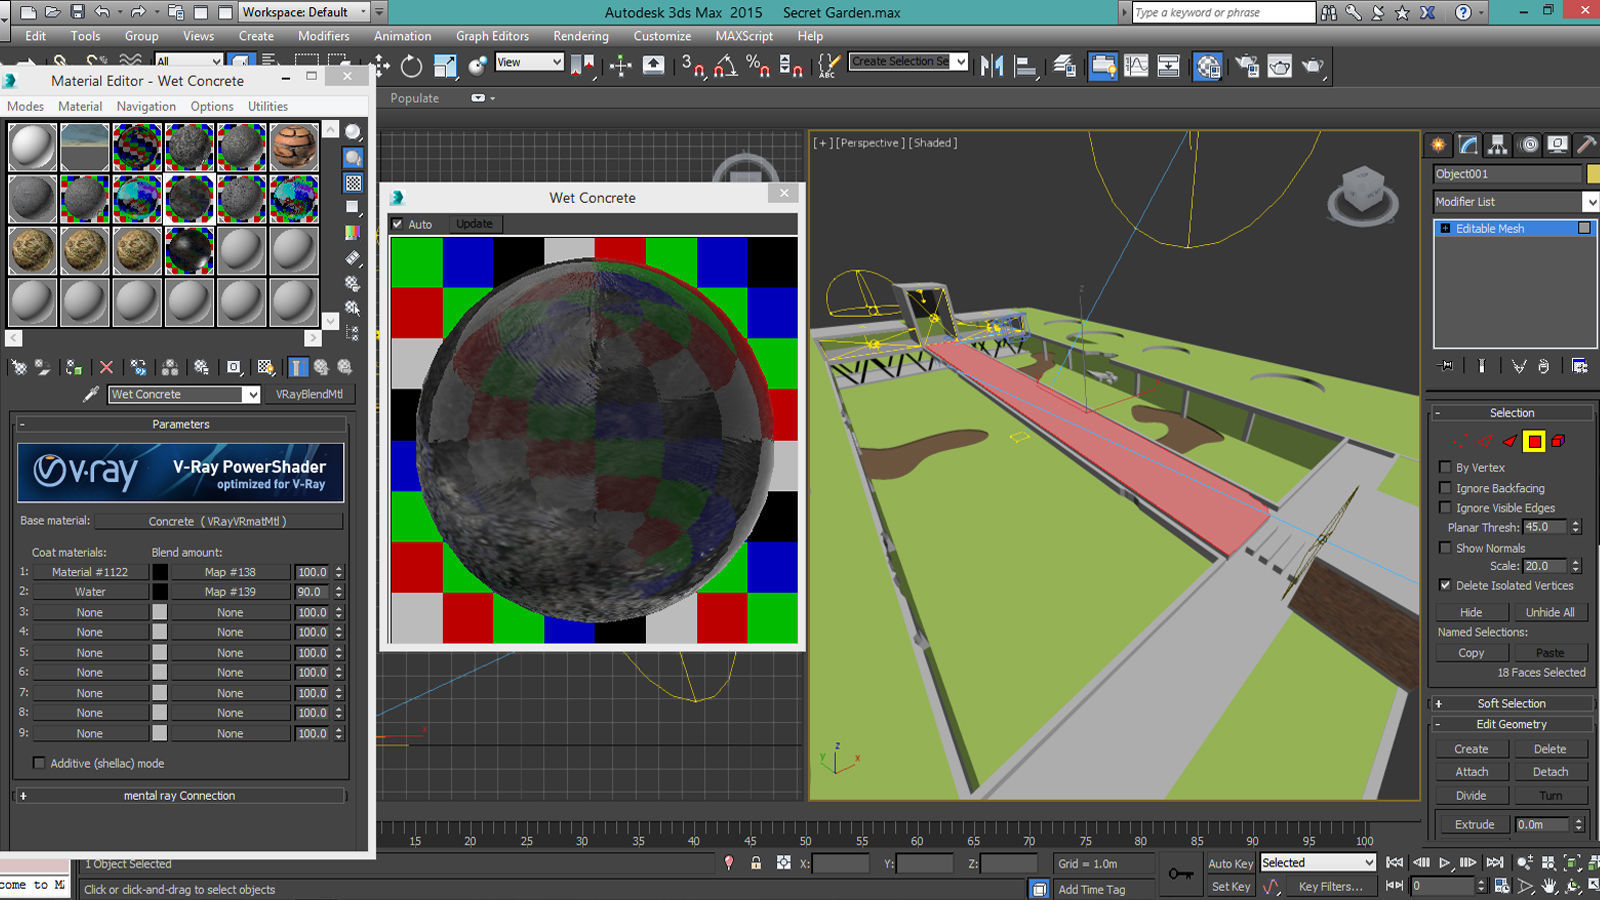Open the MAXScript menu
Image resolution: width=1600 pixels, height=900 pixels.
click(744, 36)
